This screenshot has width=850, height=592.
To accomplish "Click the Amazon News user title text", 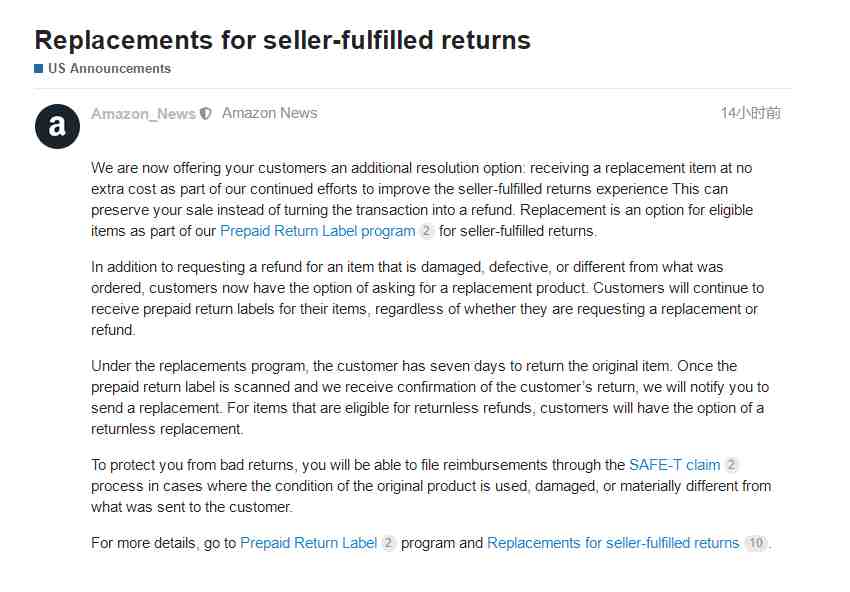I will point(269,113).
